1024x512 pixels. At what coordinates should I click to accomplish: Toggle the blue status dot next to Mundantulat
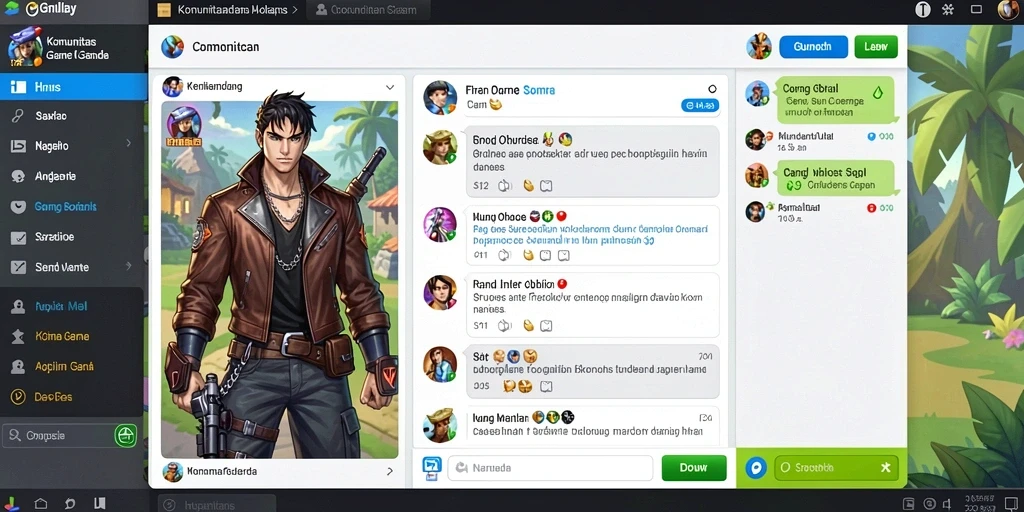click(871, 136)
